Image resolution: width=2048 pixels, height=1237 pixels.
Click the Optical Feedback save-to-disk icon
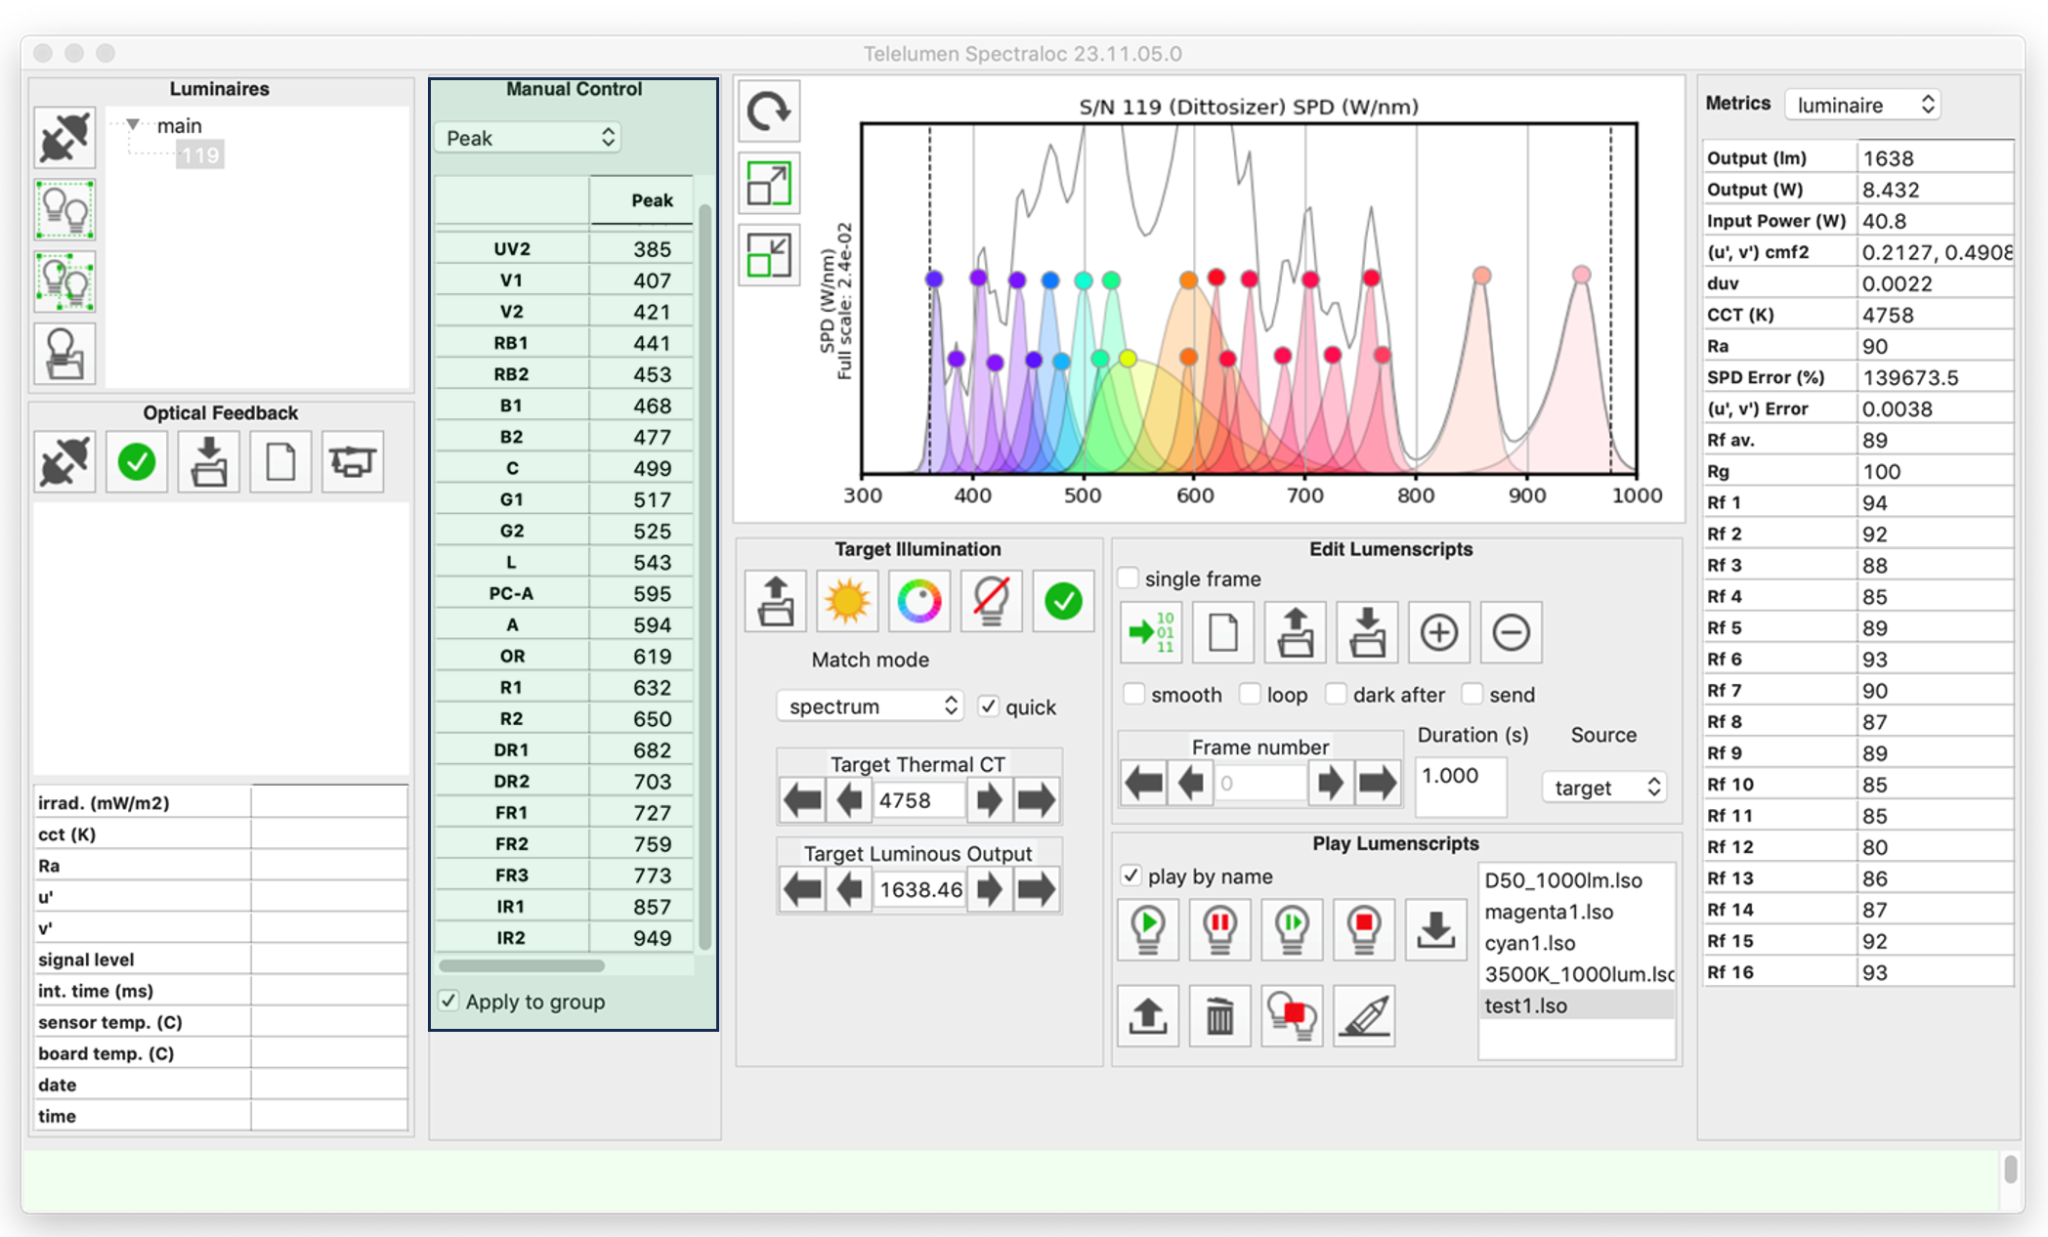[x=208, y=462]
